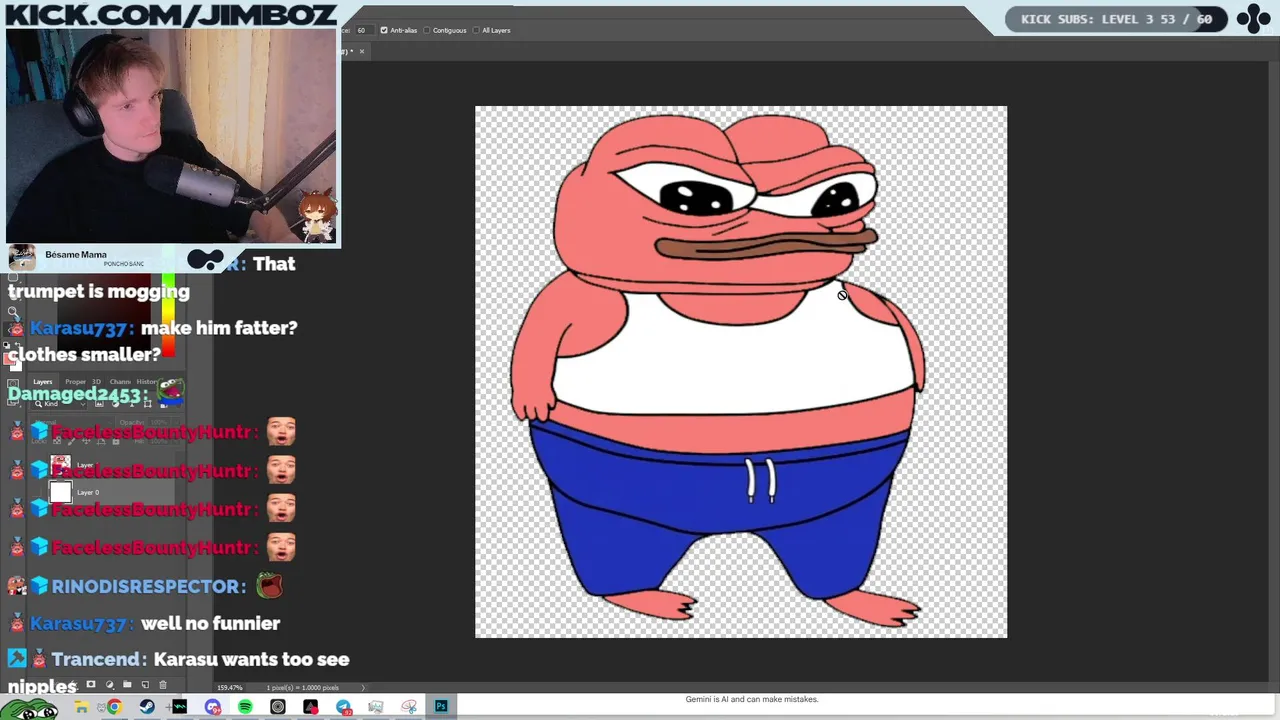Switch to the Layers tab
Image resolution: width=1280 pixels, height=720 pixels.
[x=42, y=381]
